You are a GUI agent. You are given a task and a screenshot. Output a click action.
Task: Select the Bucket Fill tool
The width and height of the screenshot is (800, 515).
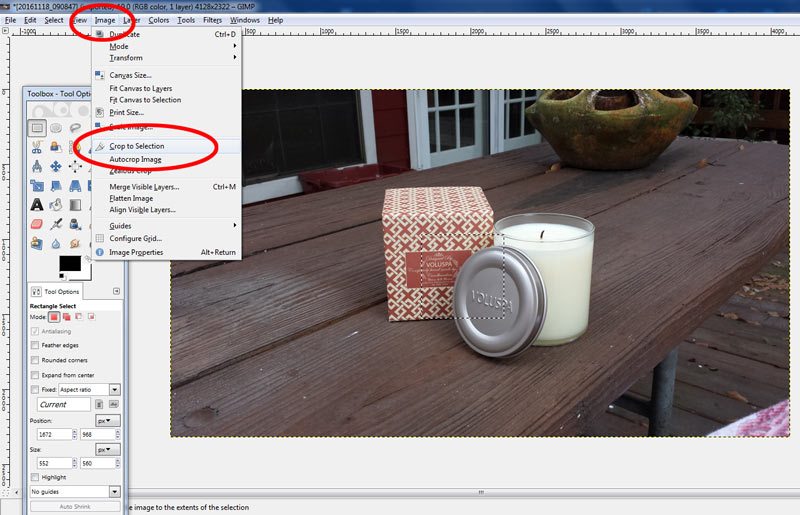[x=56, y=205]
